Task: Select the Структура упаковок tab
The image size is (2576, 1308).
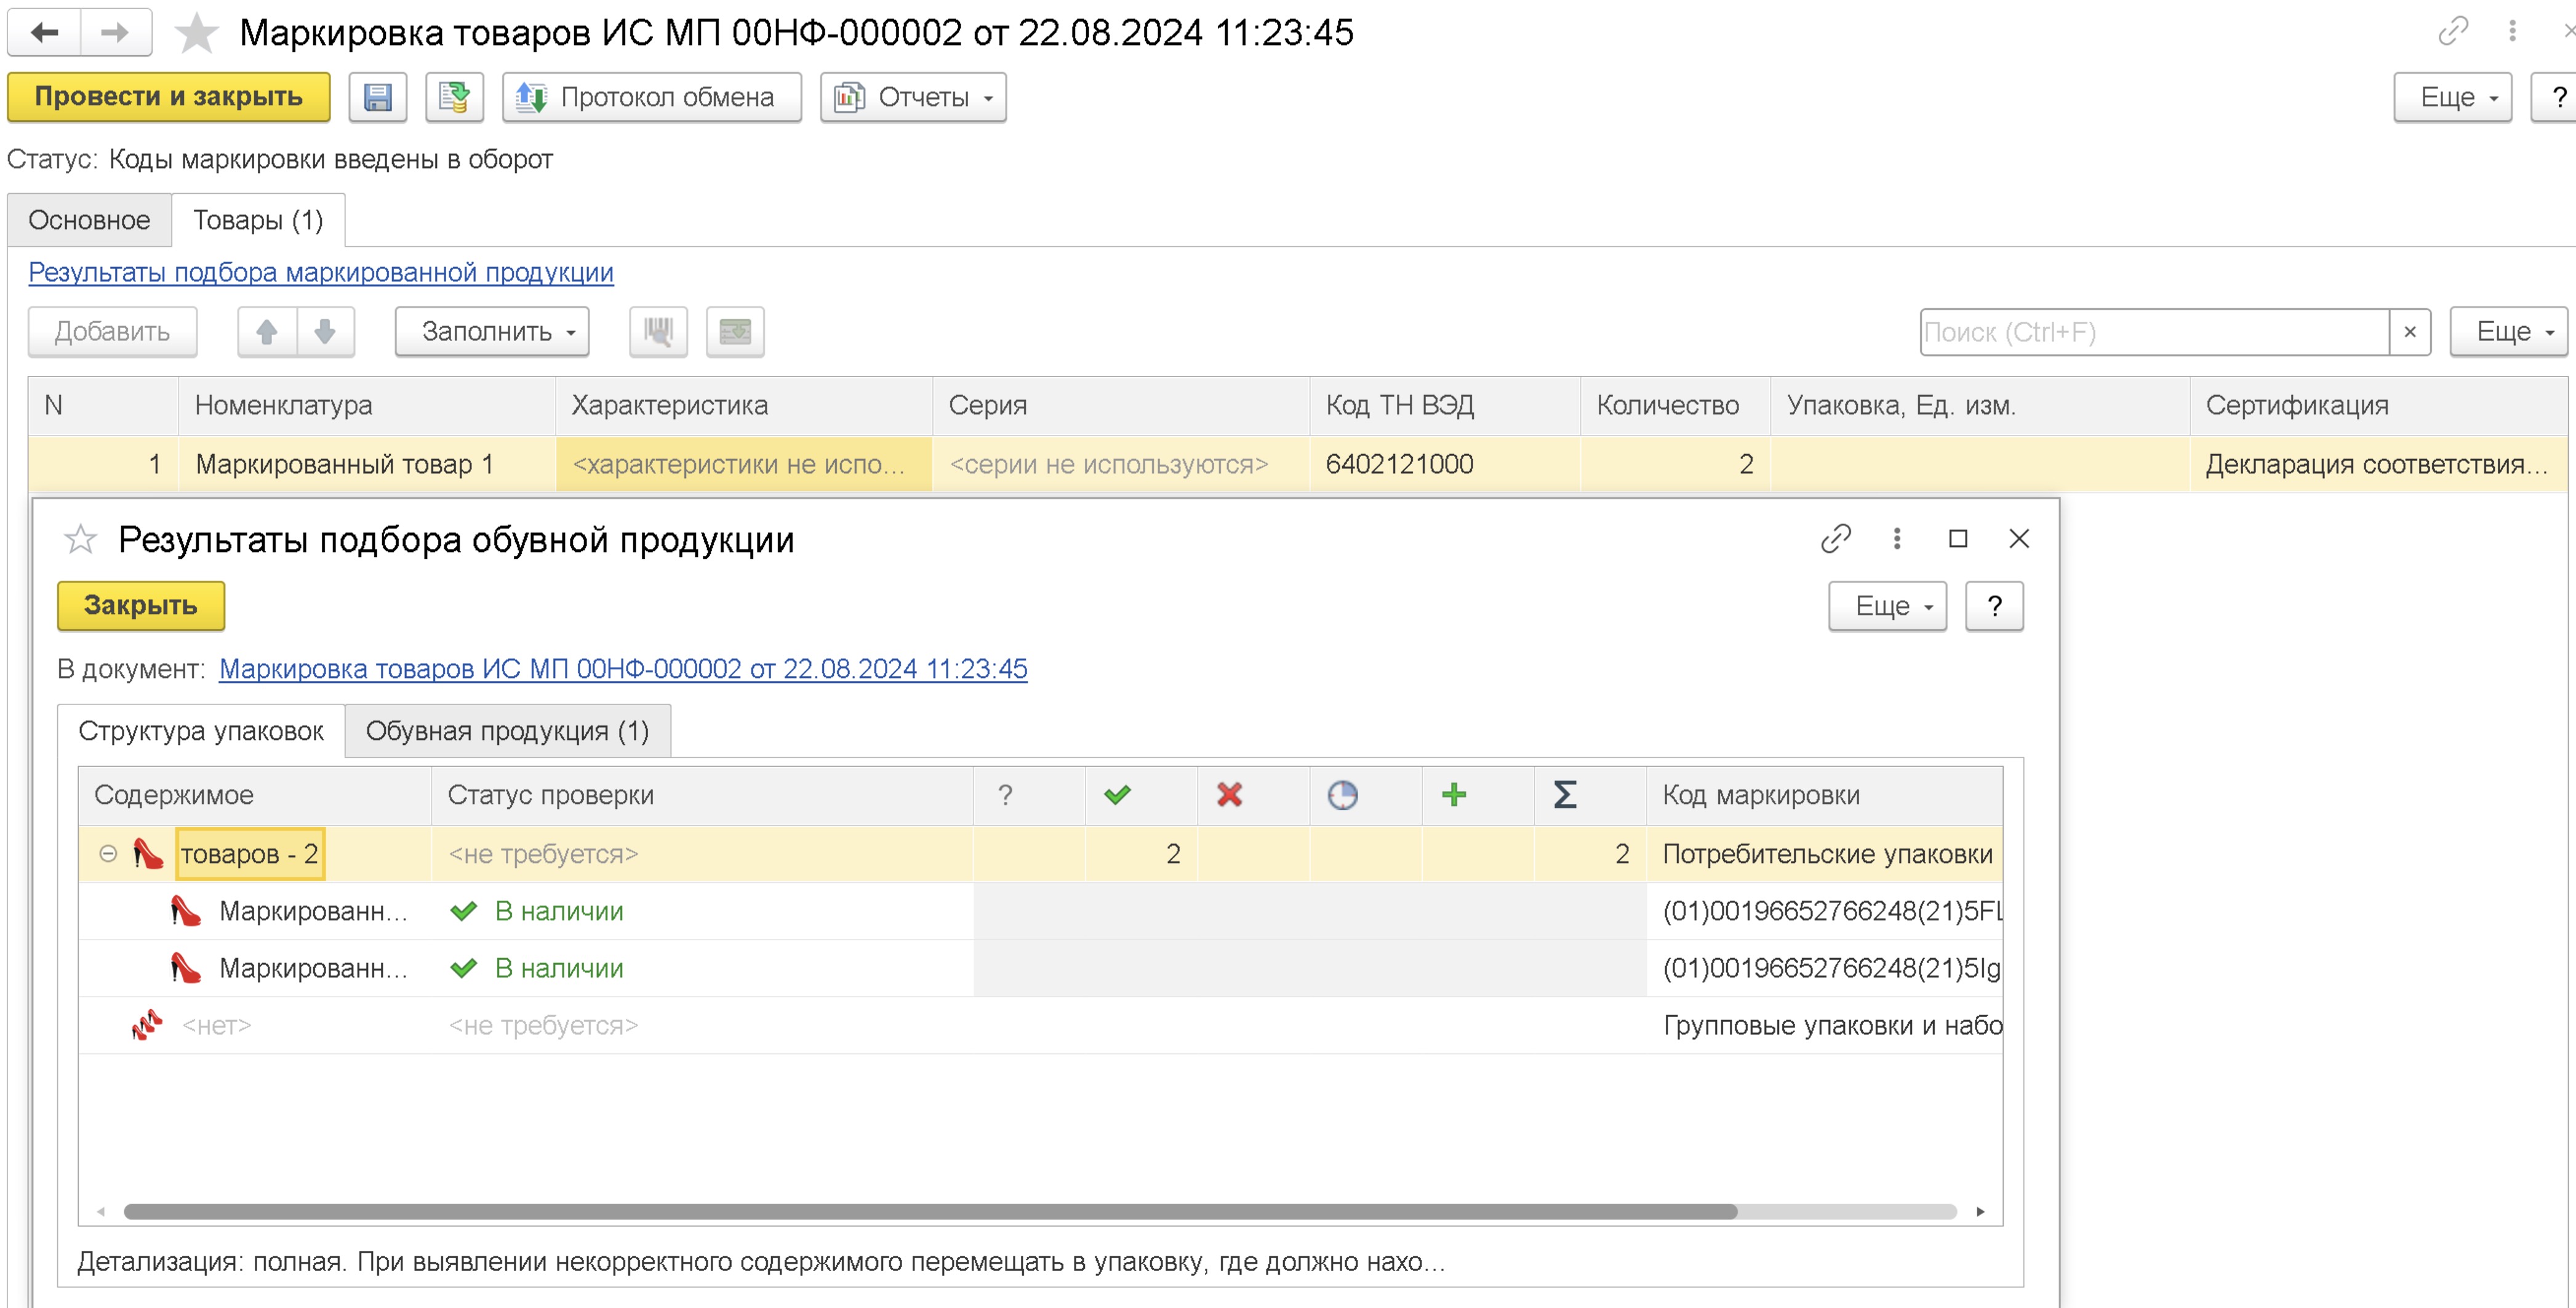Action: tap(201, 731)
